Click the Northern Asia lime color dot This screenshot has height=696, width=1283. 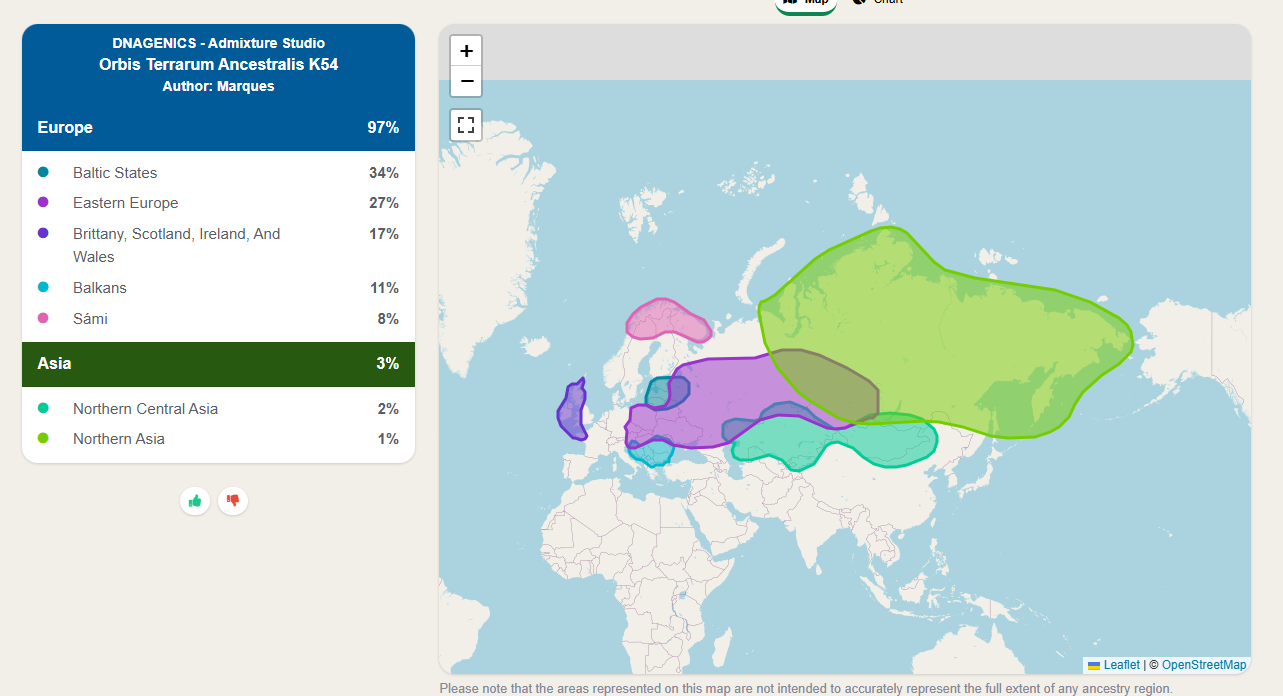click(43, 439)
